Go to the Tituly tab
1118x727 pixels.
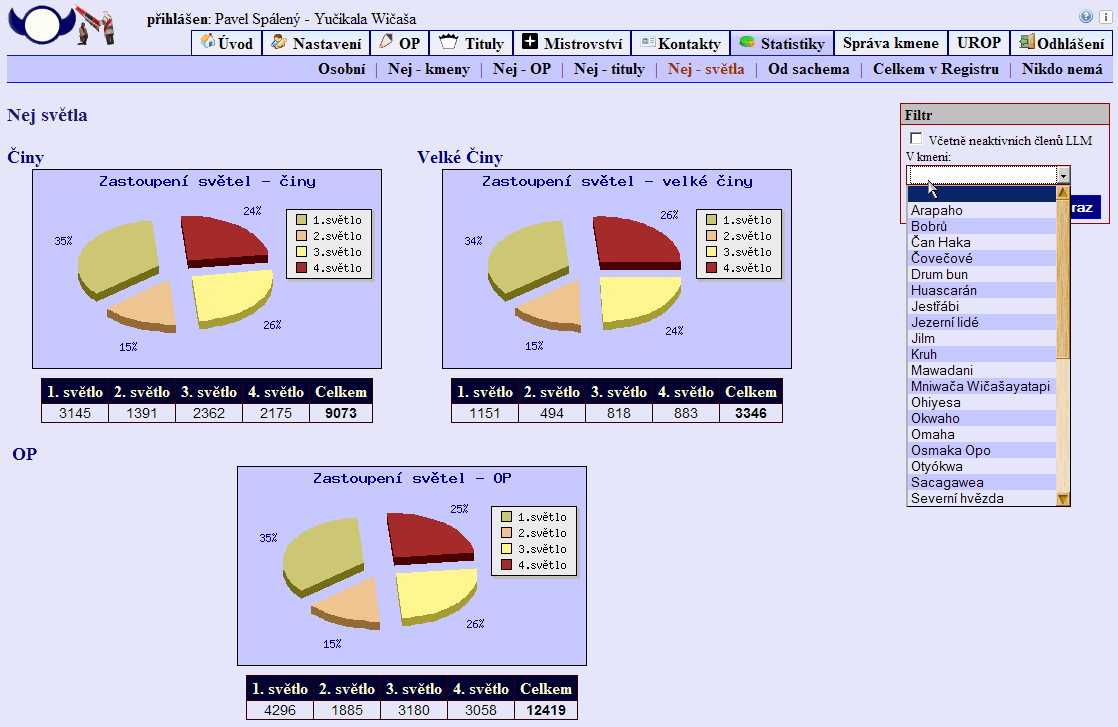[x=472, y=43]
